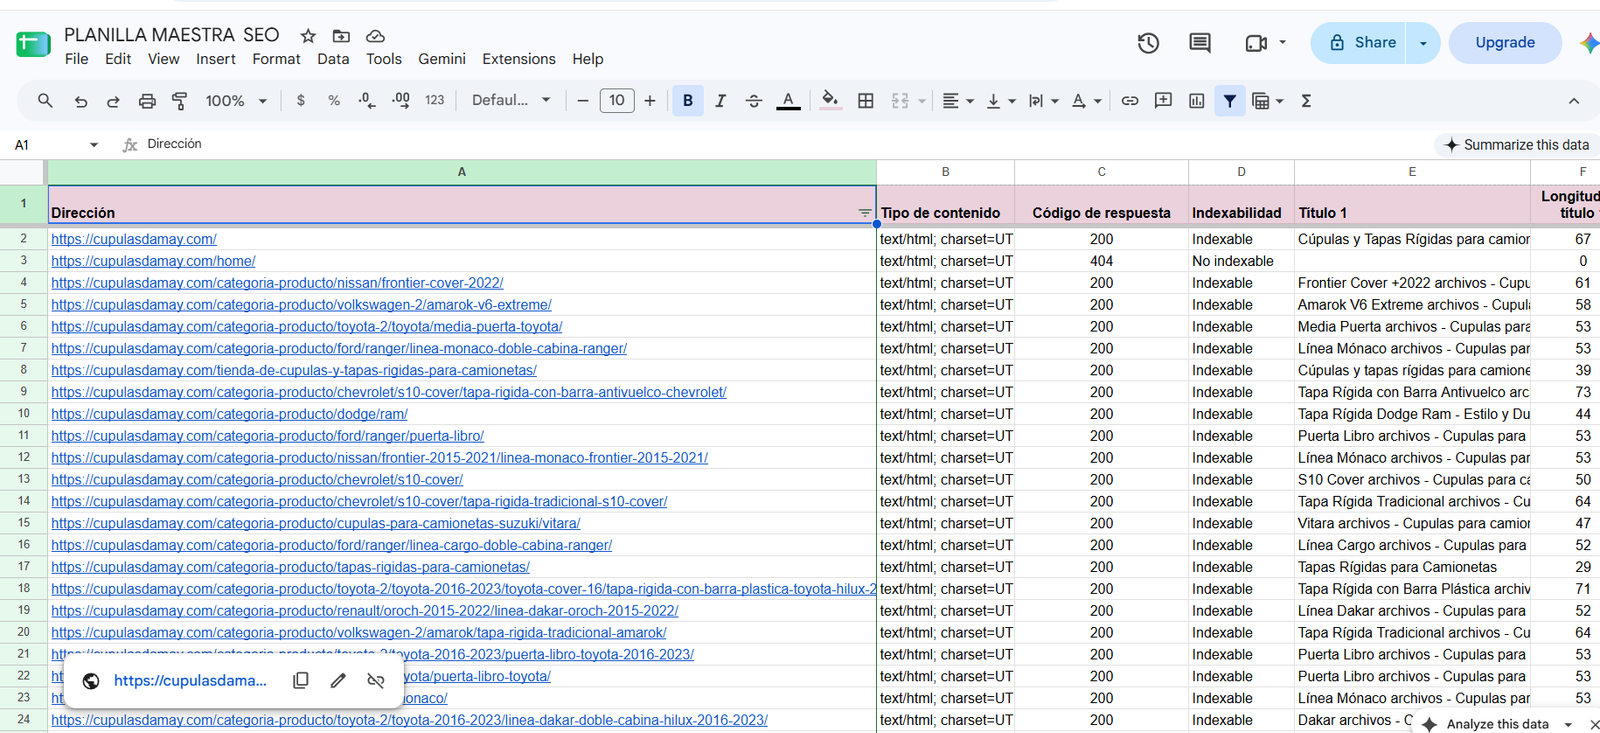Viewport: 1600px width, 733px height.
Task: Move document to a folder
Action: click(341, 36)
